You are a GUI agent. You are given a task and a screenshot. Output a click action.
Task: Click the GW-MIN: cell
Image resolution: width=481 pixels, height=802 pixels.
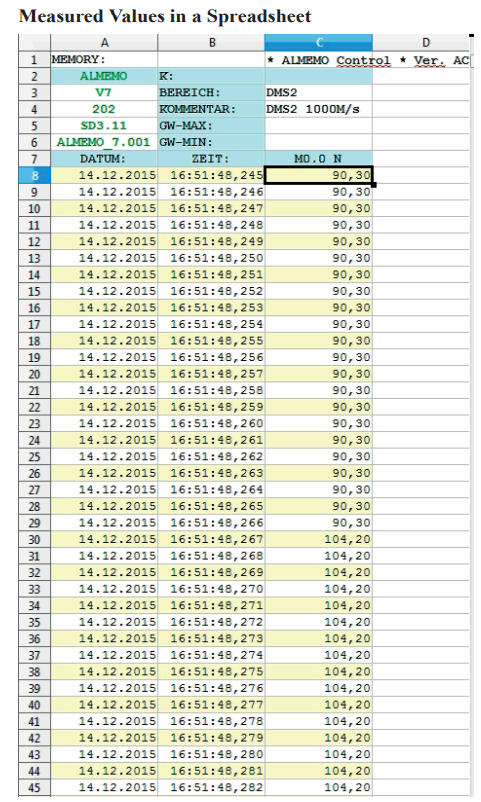click(211, 142)
